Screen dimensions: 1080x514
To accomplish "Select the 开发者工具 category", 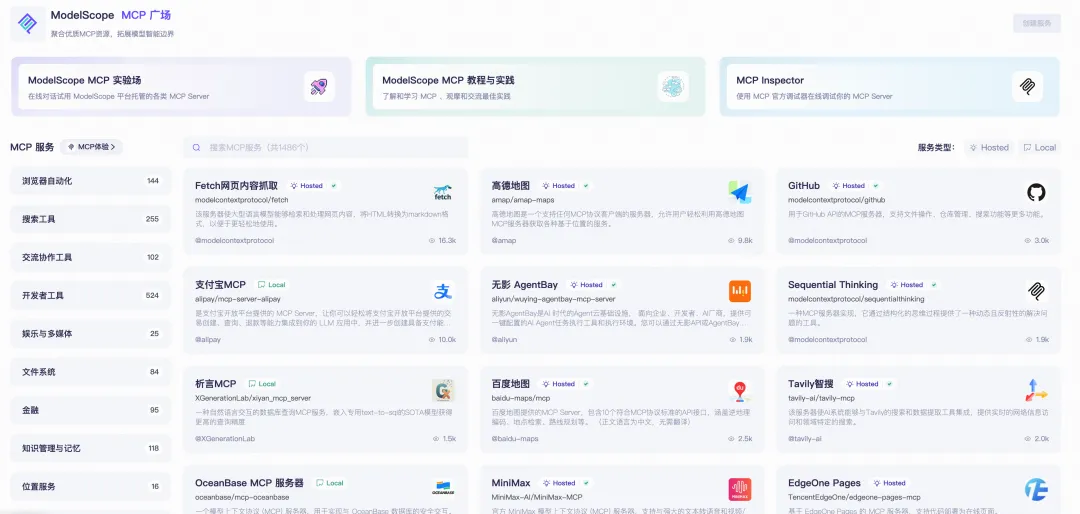I will click(x=91, y=296).
